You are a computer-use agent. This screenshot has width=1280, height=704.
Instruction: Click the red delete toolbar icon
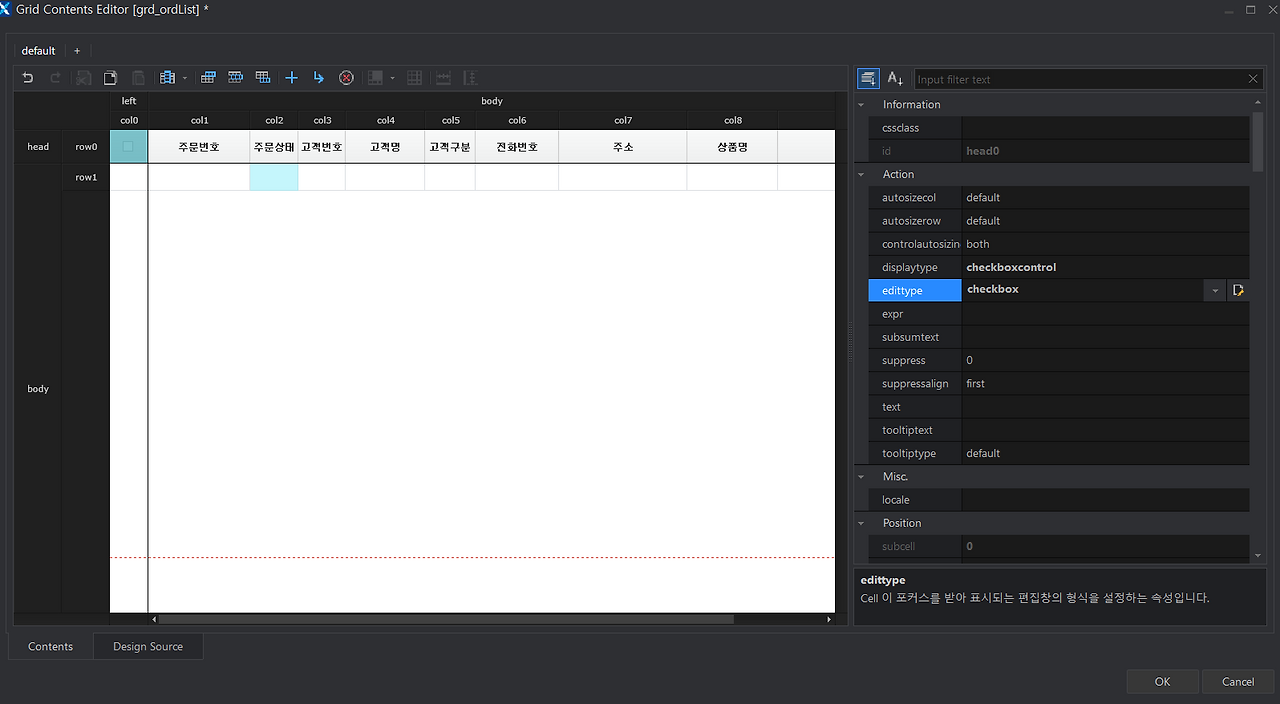tap(346, 77)
